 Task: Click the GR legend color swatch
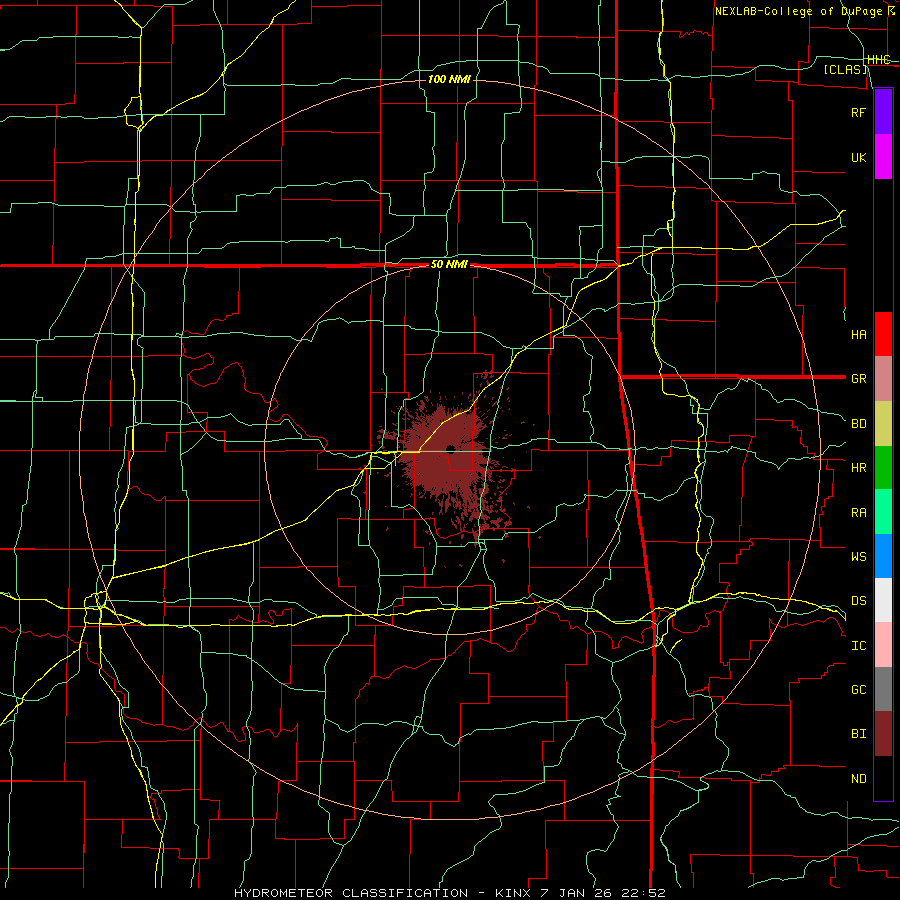[883, 379]
